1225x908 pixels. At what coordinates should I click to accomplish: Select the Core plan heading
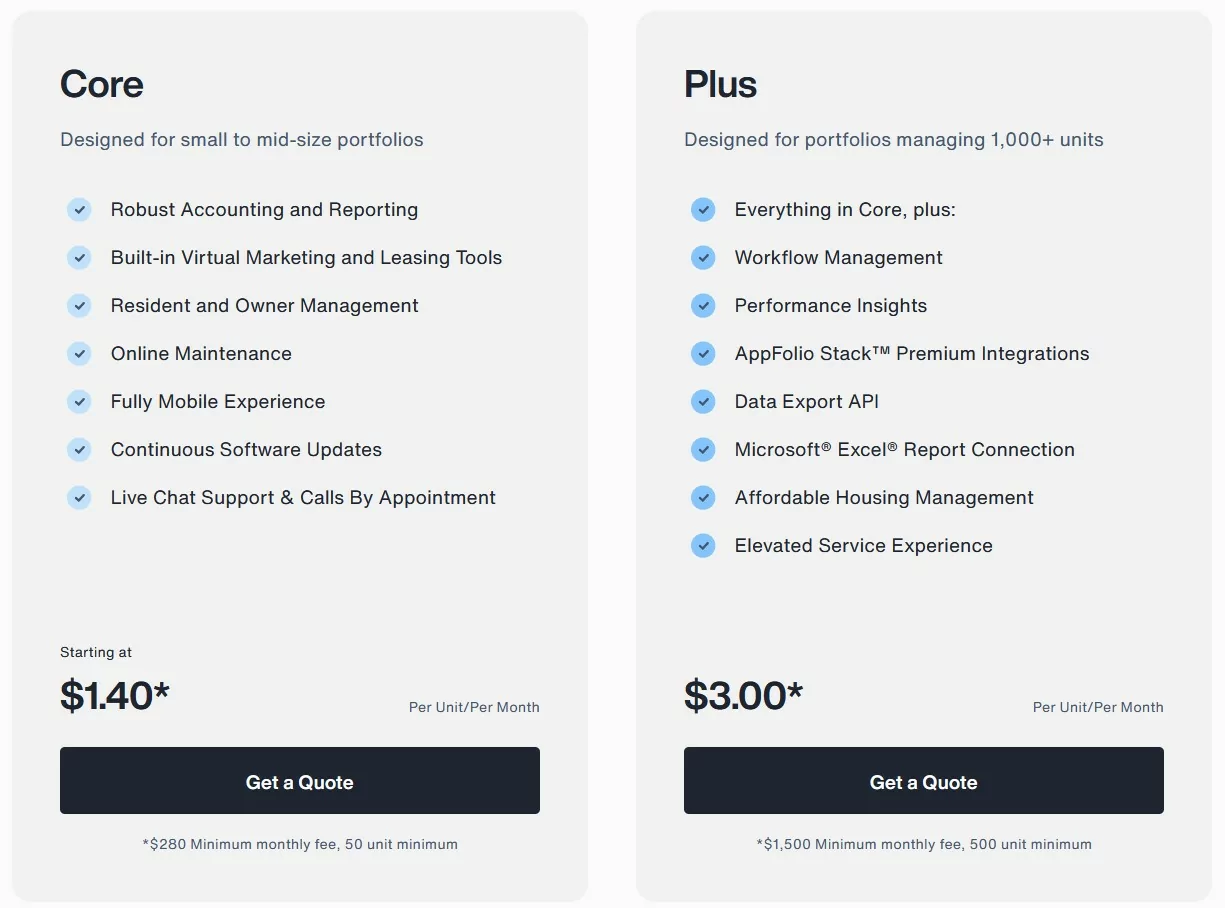pyautogui.click(x=102, y=84)
